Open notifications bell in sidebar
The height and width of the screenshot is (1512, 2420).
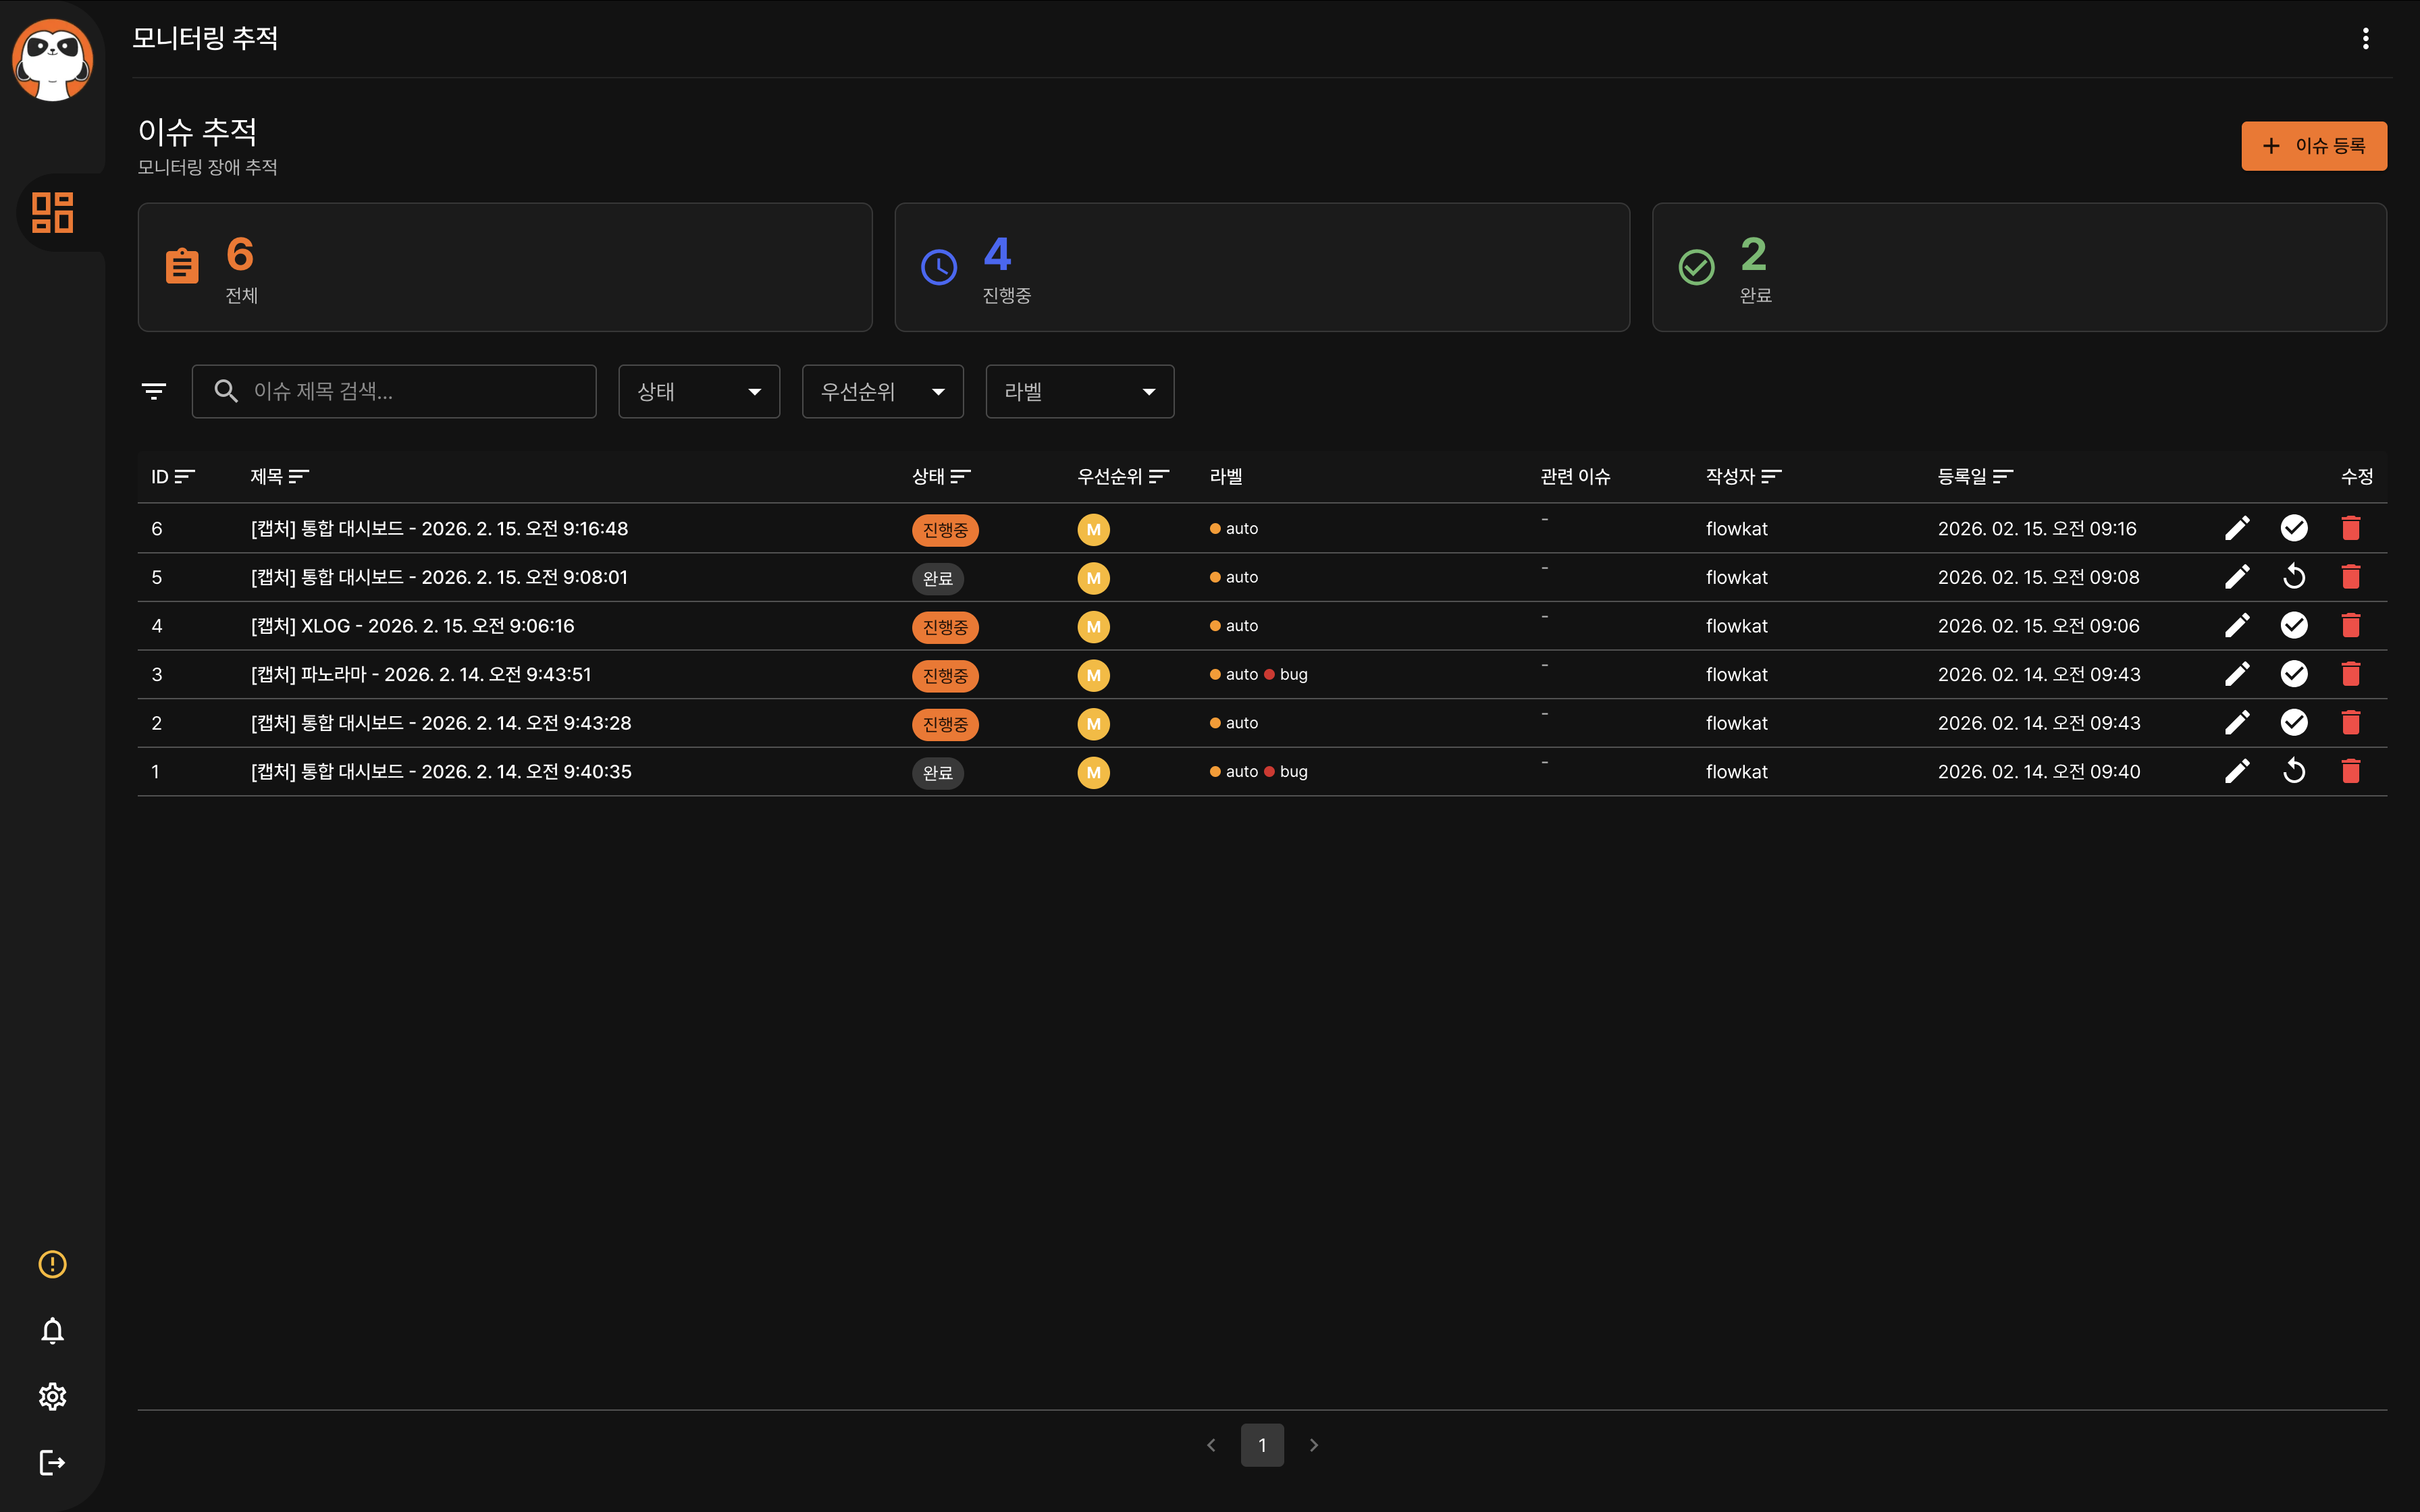point(53,1331)
